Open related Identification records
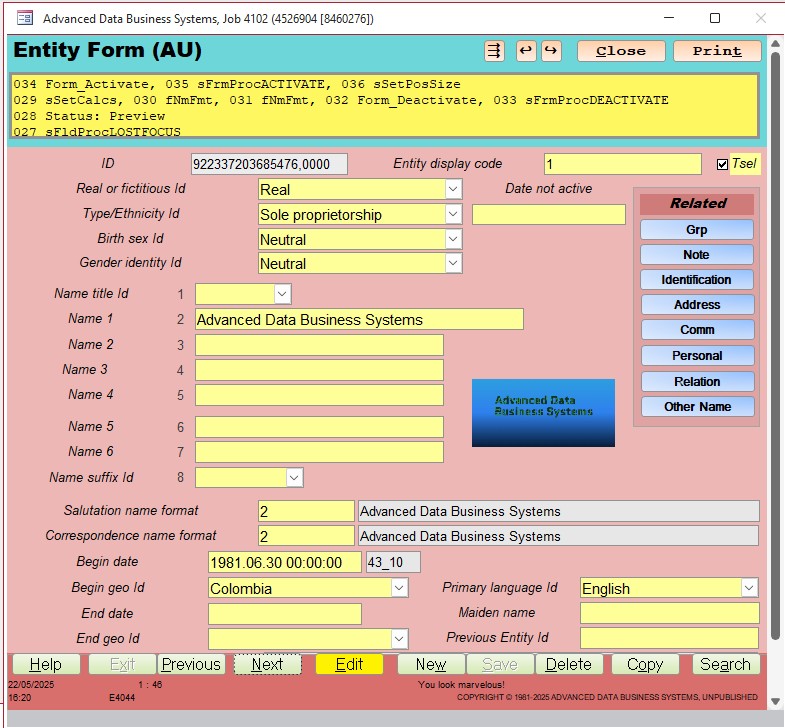The height and width of the screenshot is (728, 785). [x=696, y=280]
